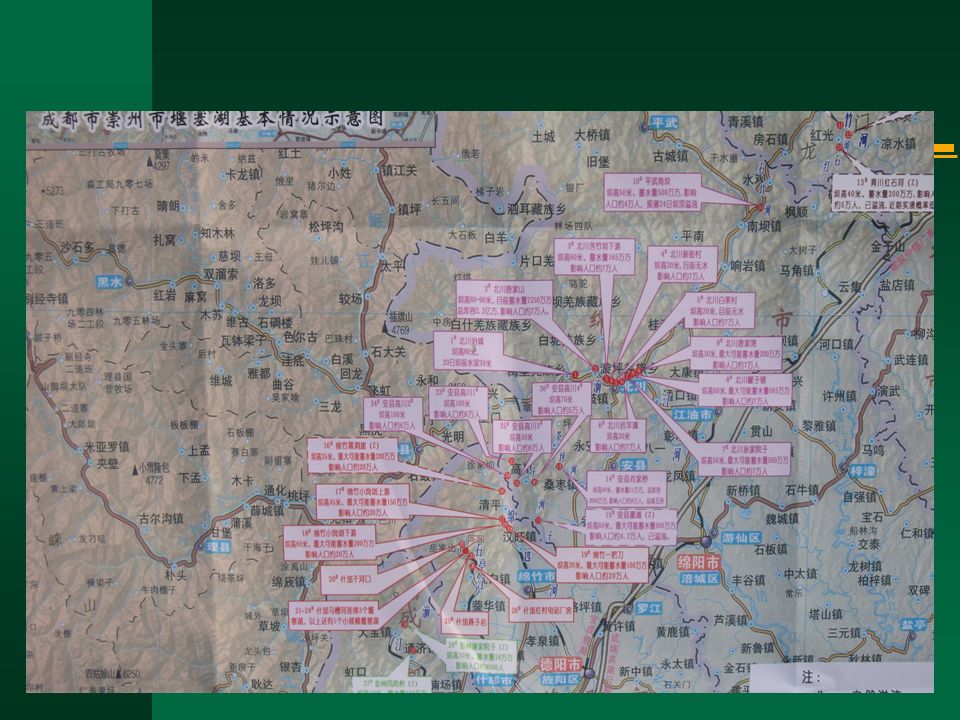This screenshot has width=960, height=720.
Task: Select the blue 什邡市 label
Action: point(495,680)
